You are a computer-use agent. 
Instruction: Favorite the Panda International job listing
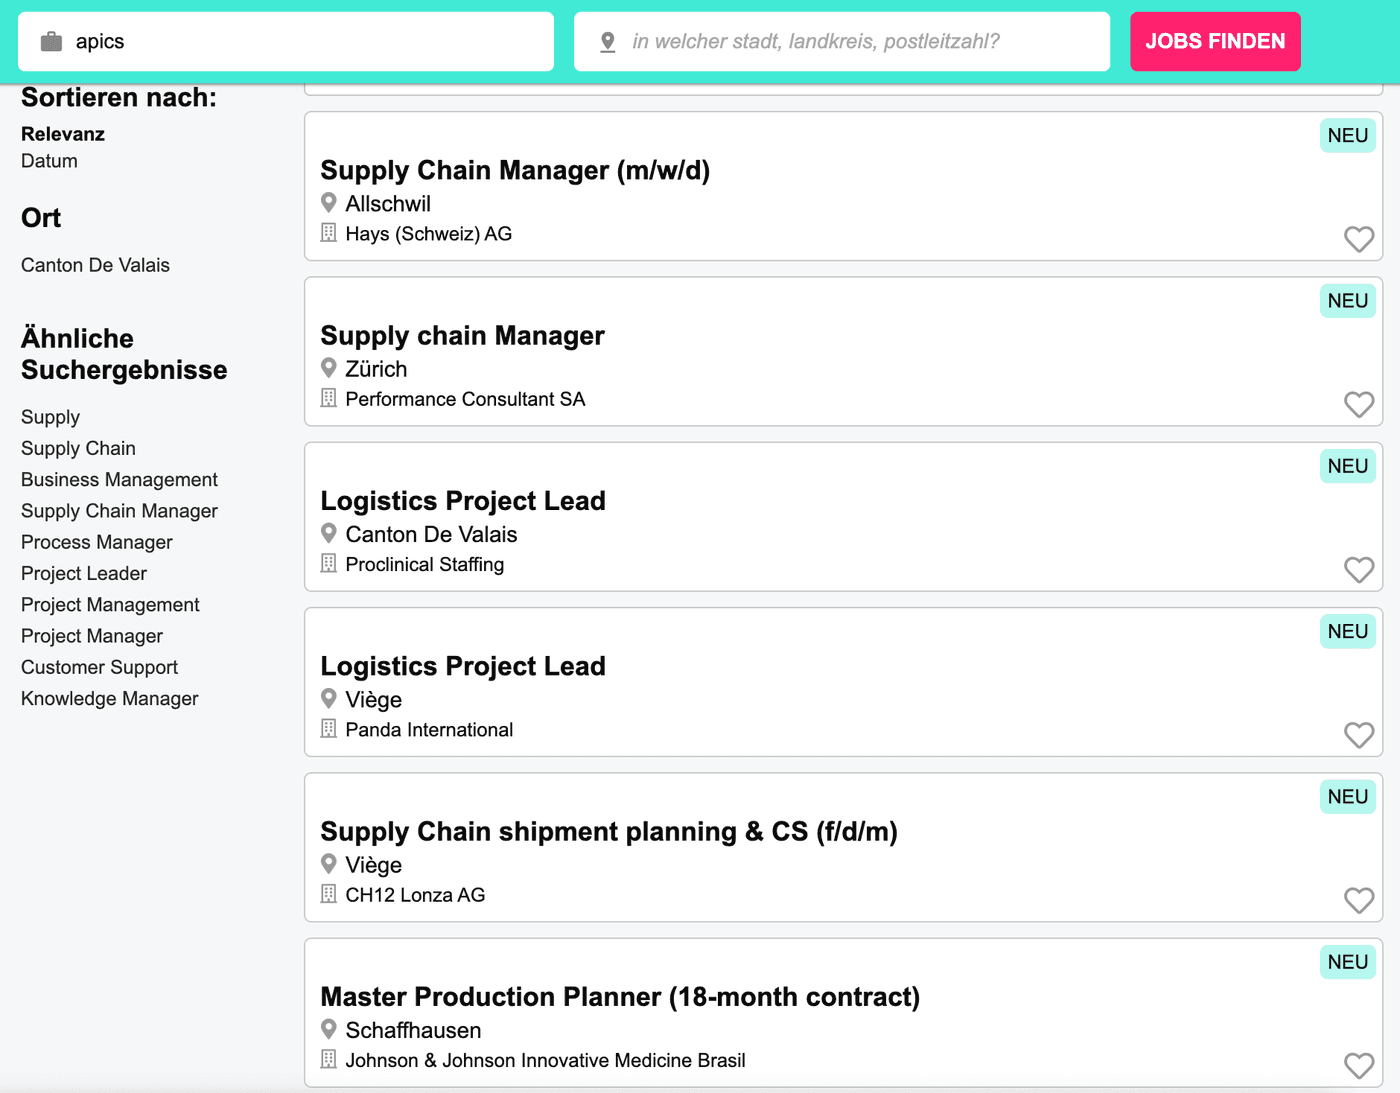(x=1358, y=735)
